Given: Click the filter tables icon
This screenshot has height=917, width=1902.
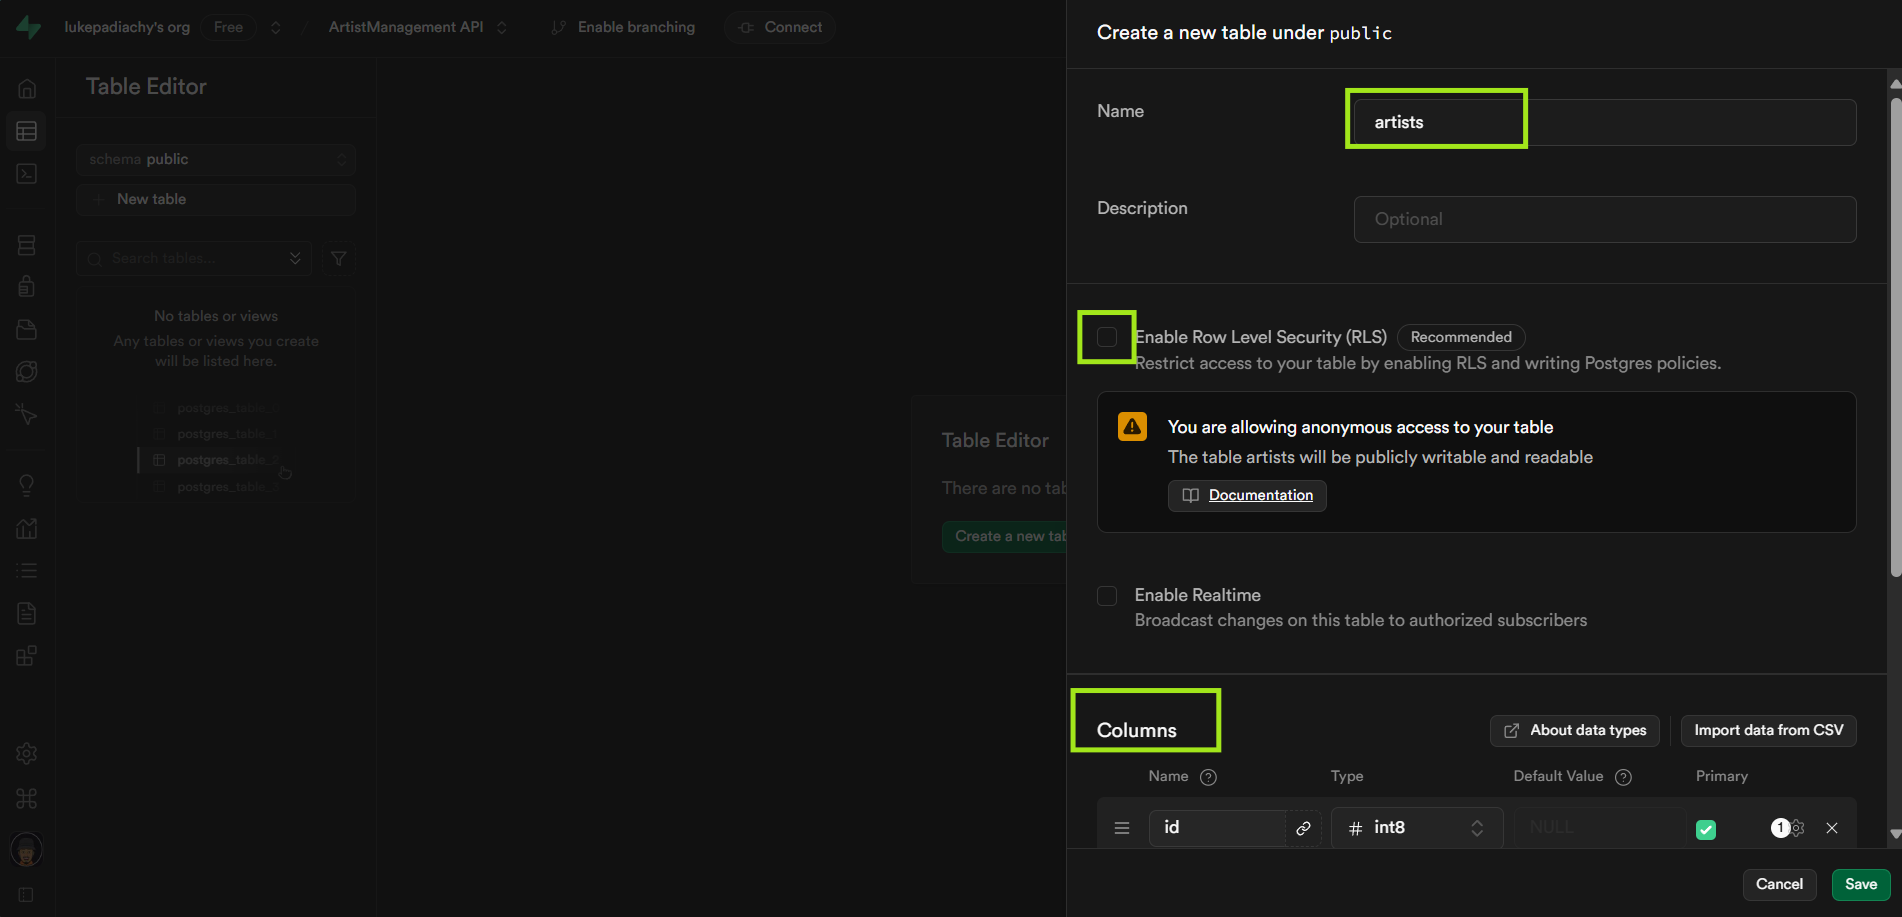Looking at the screenshot, I should tap(339, 258).
